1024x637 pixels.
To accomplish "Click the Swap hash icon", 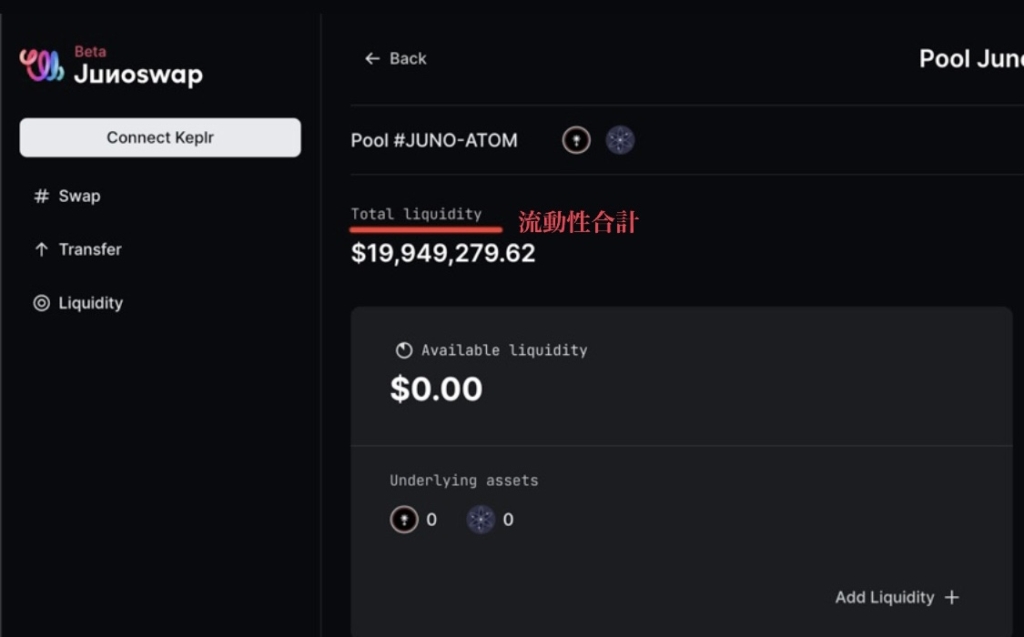I will [41, 196].
